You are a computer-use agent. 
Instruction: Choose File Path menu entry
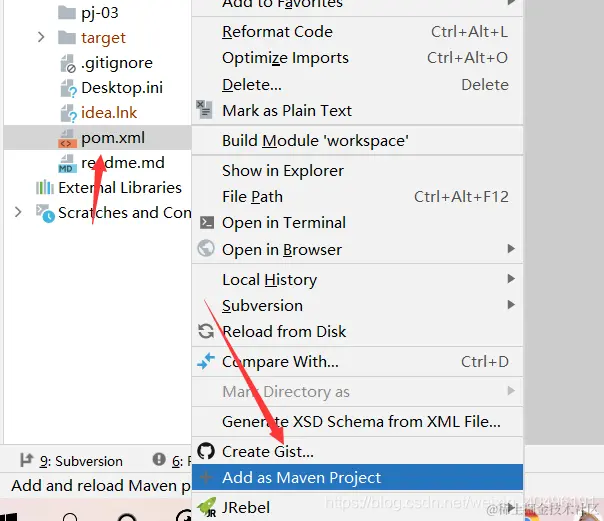[357, 197]
